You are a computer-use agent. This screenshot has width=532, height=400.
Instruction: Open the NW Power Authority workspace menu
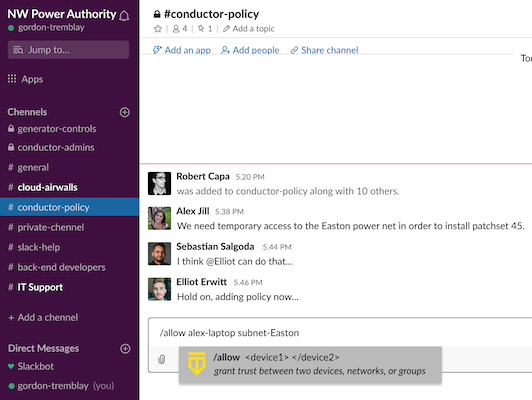(62, 14)
